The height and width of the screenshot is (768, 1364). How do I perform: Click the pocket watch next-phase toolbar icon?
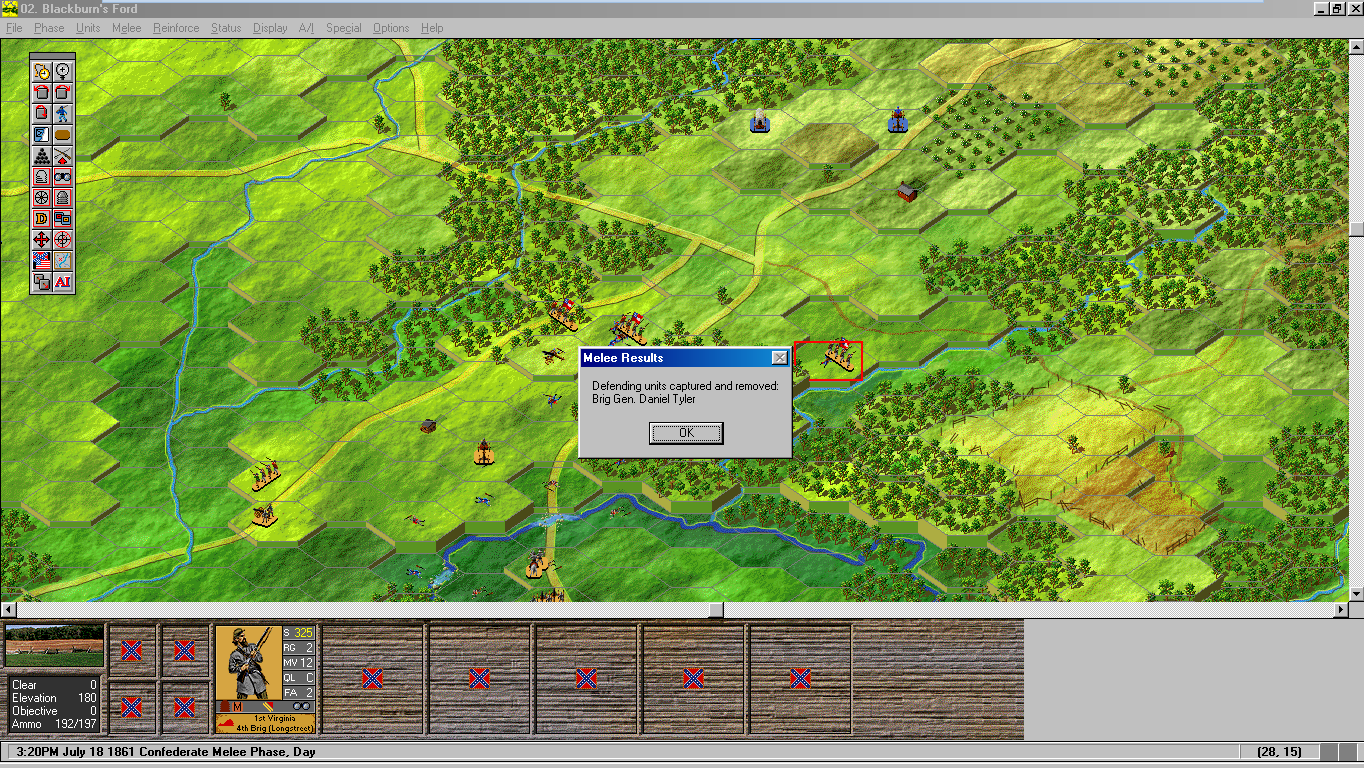coord(41,71)
